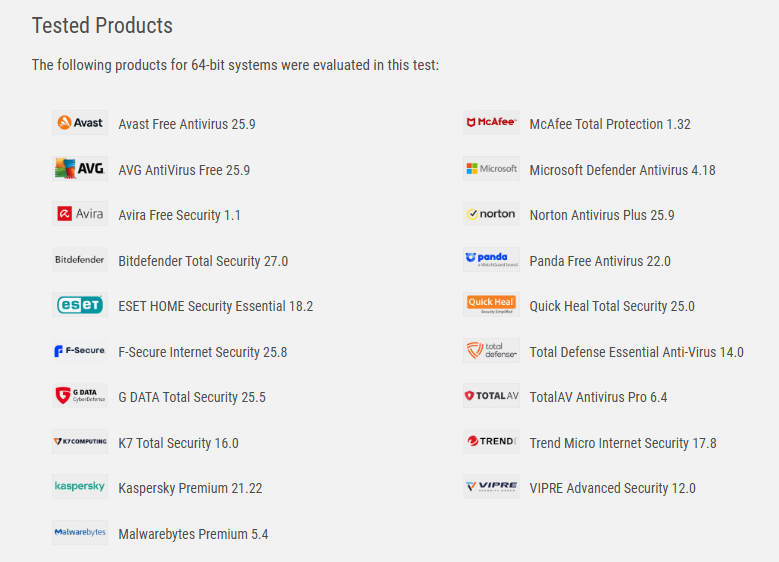Click the Panda logo icon
779x562 pixels.
pos(491,259)
